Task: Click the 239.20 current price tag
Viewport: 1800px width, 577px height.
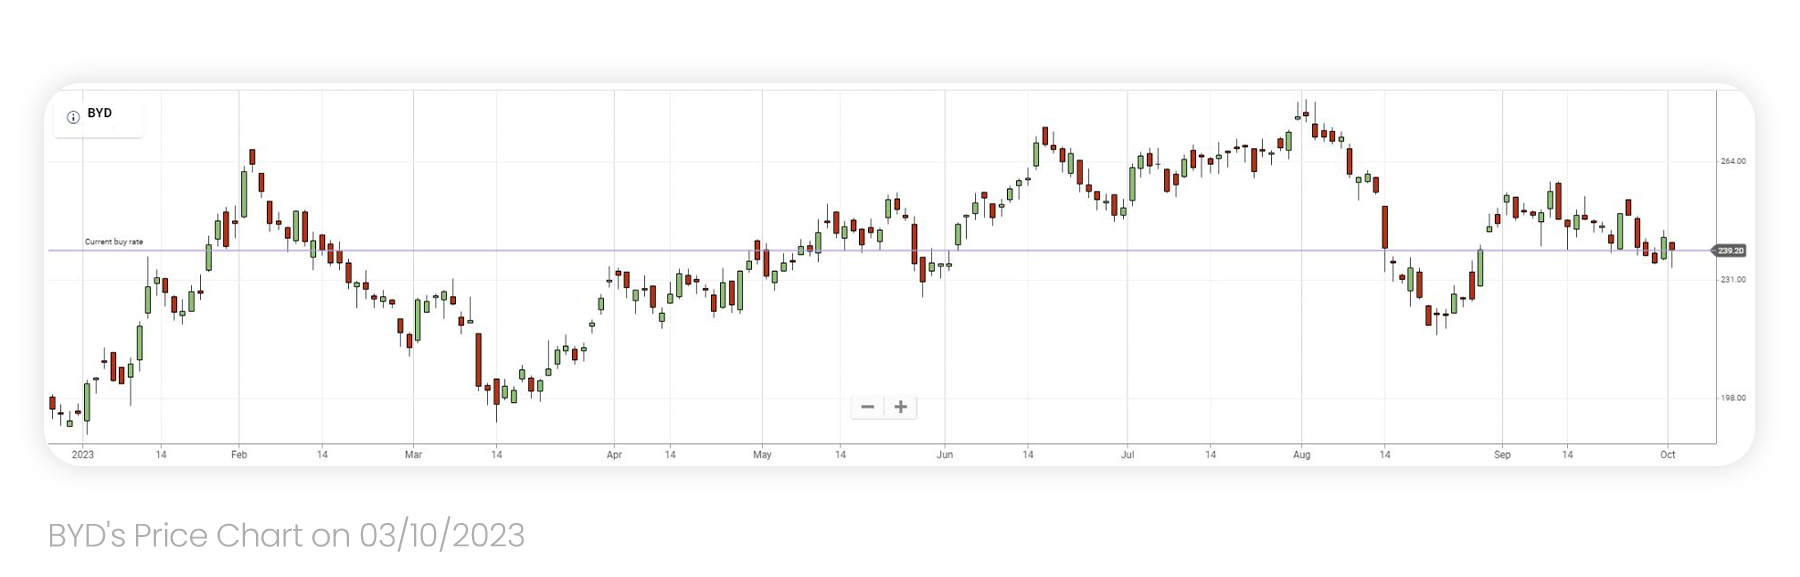Action: point(1730,251)
